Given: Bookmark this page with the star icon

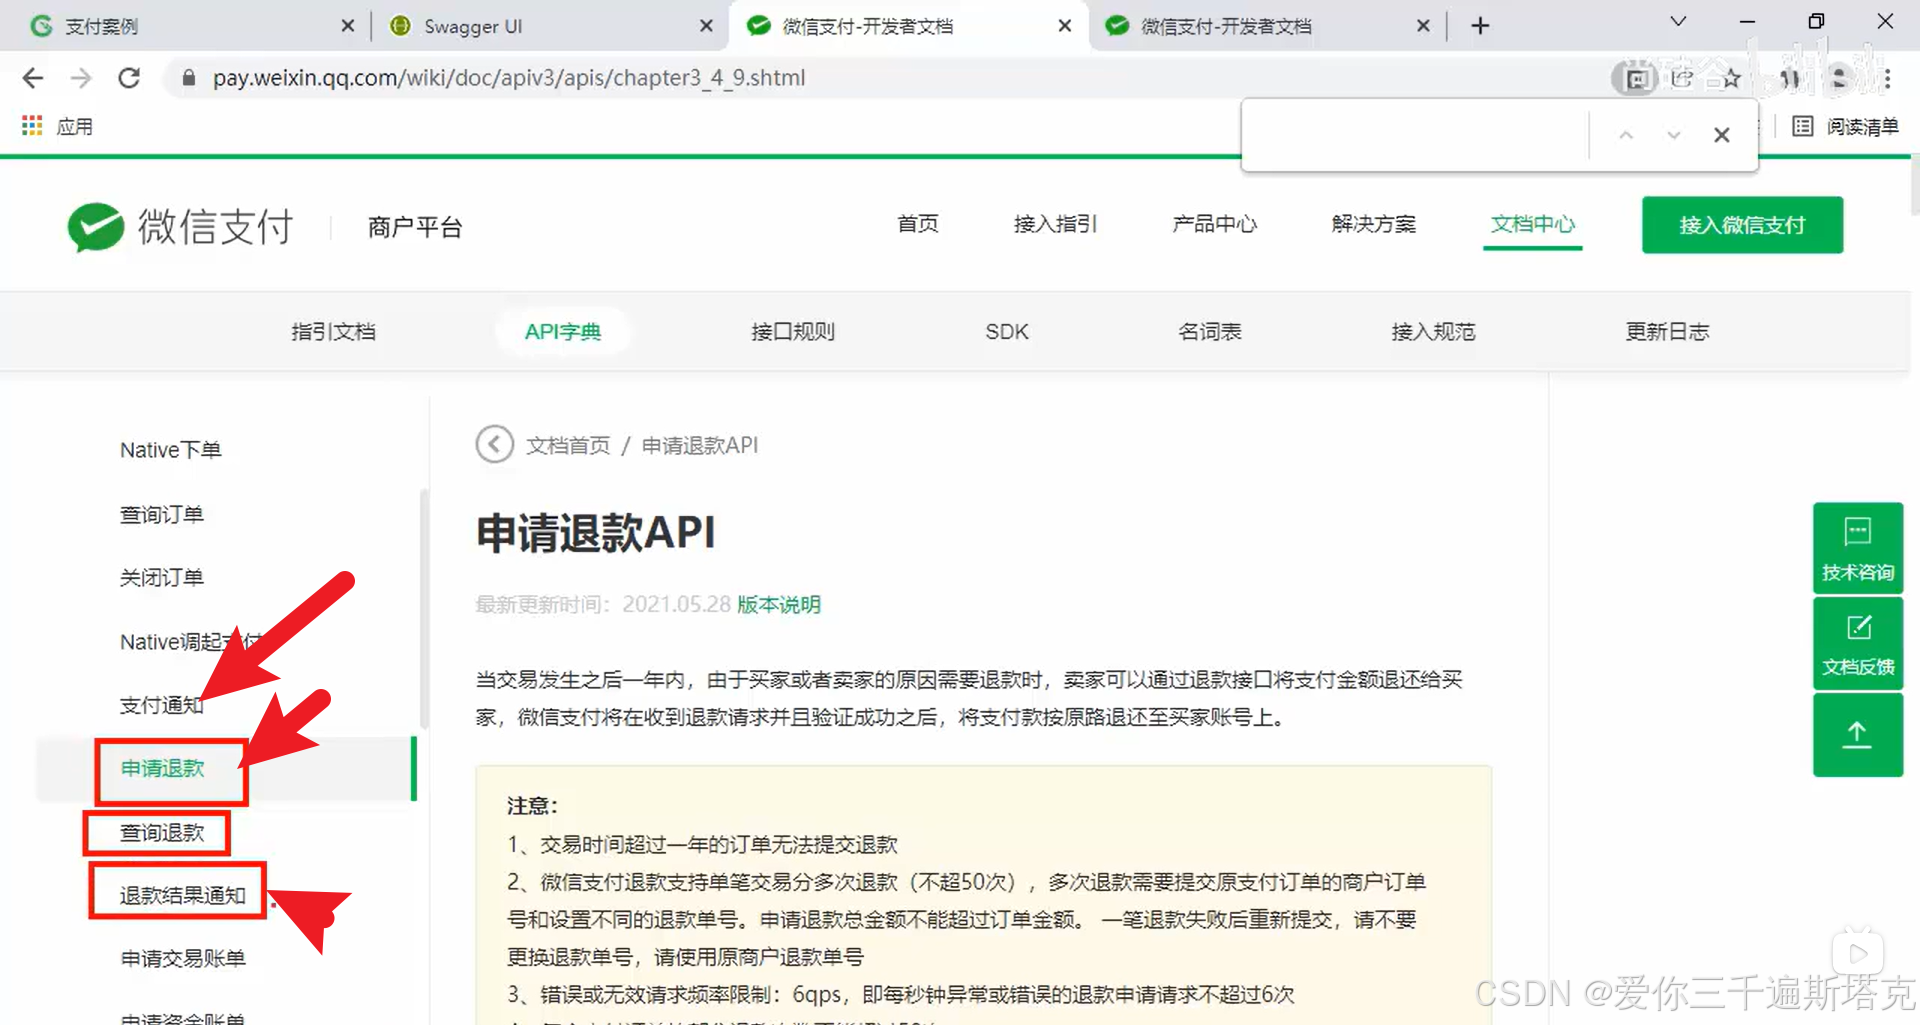Looking at the screenshot, I should [x=1731, y=78].
